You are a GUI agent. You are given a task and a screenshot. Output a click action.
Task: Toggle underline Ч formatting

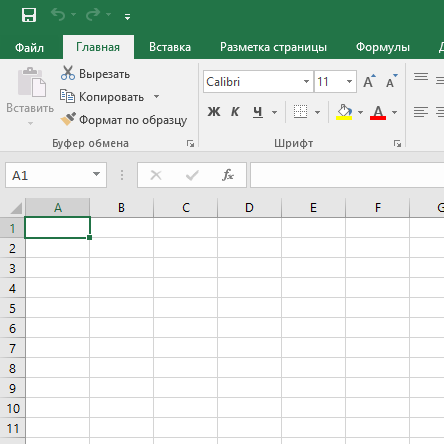257,112
